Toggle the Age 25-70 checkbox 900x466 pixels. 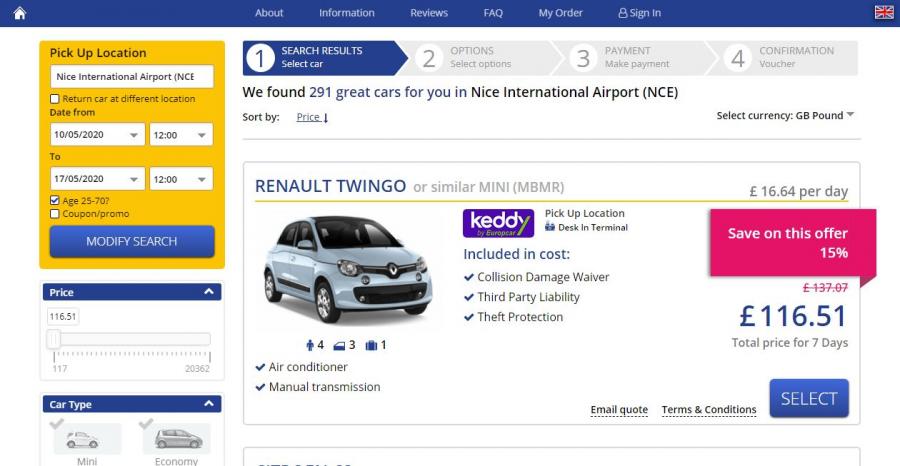(55, 200)
